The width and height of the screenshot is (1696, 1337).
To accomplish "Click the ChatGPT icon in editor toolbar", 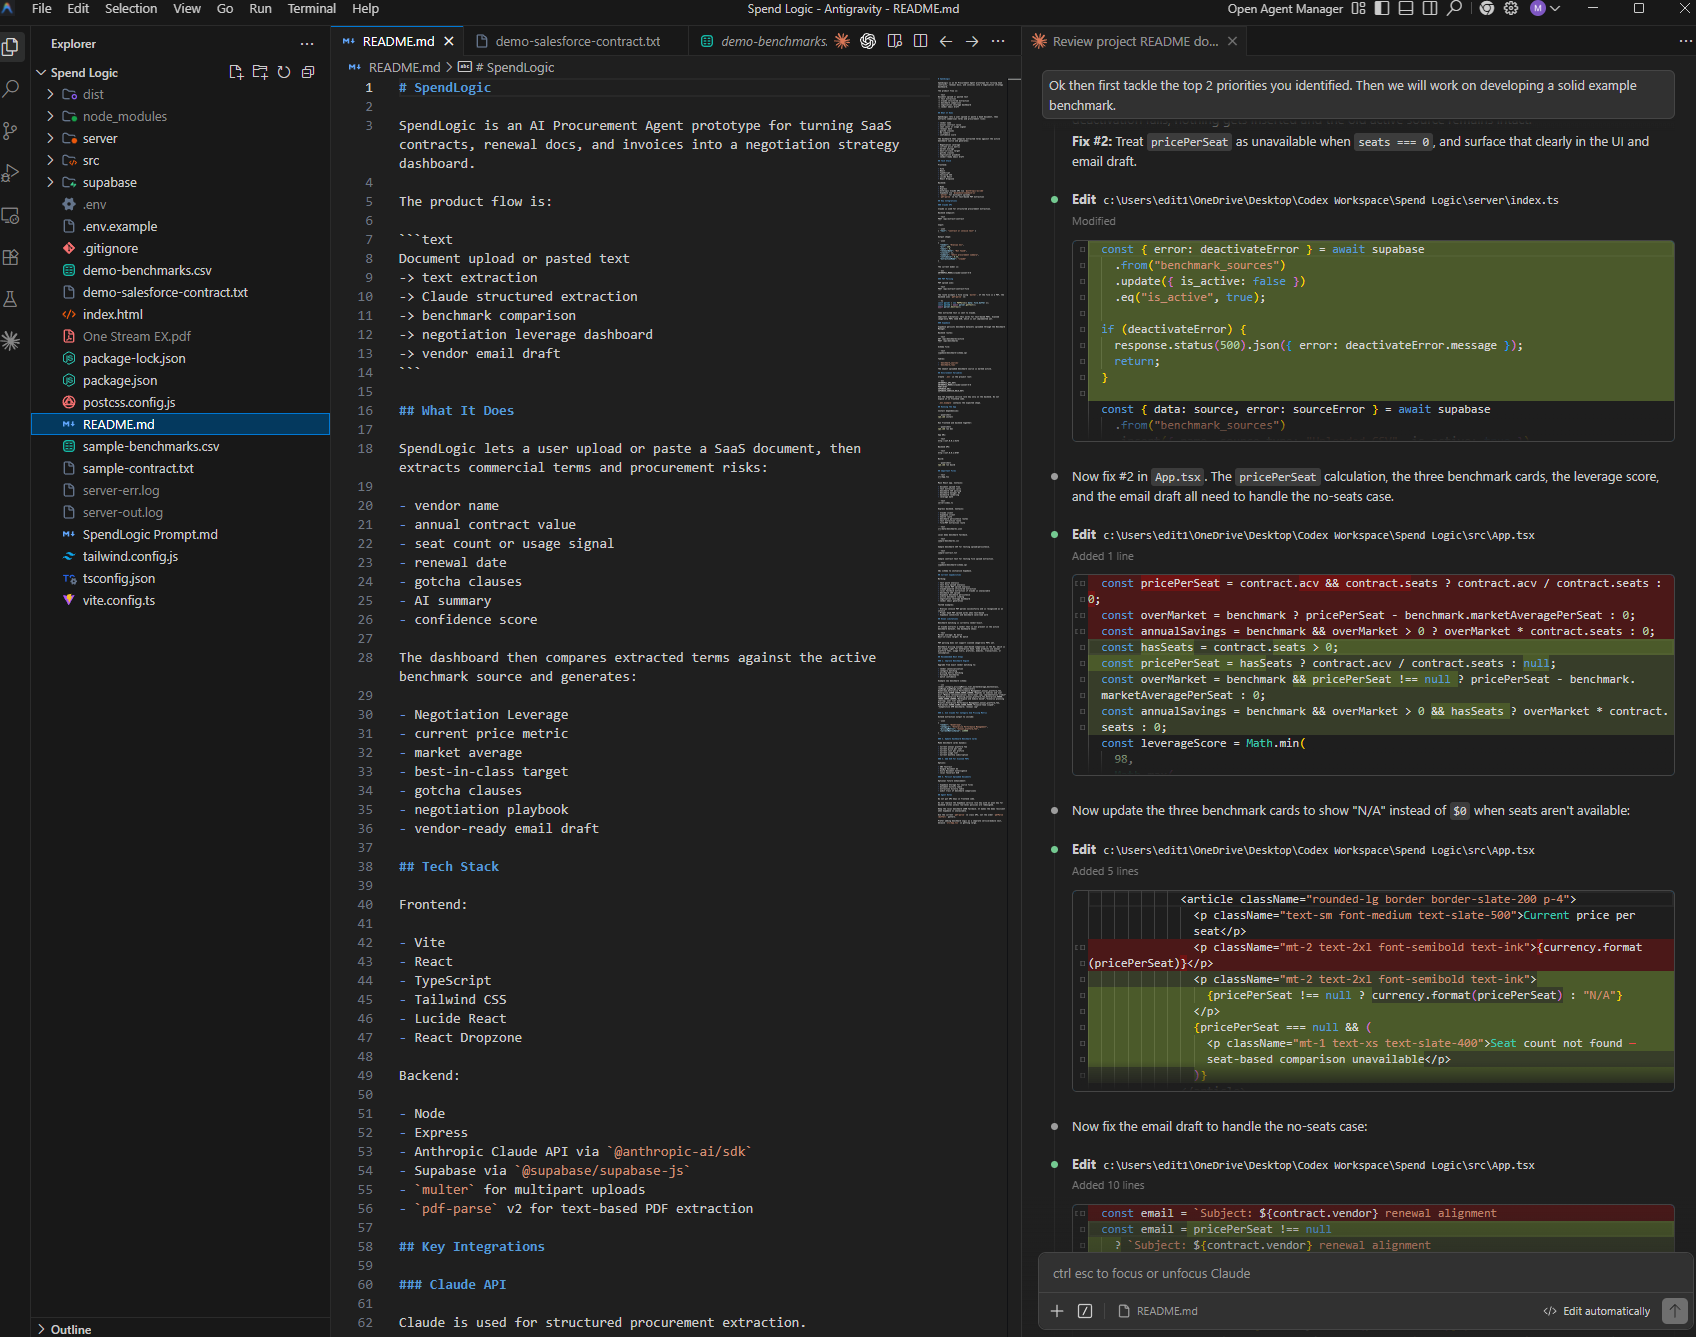I will [868, 41].
